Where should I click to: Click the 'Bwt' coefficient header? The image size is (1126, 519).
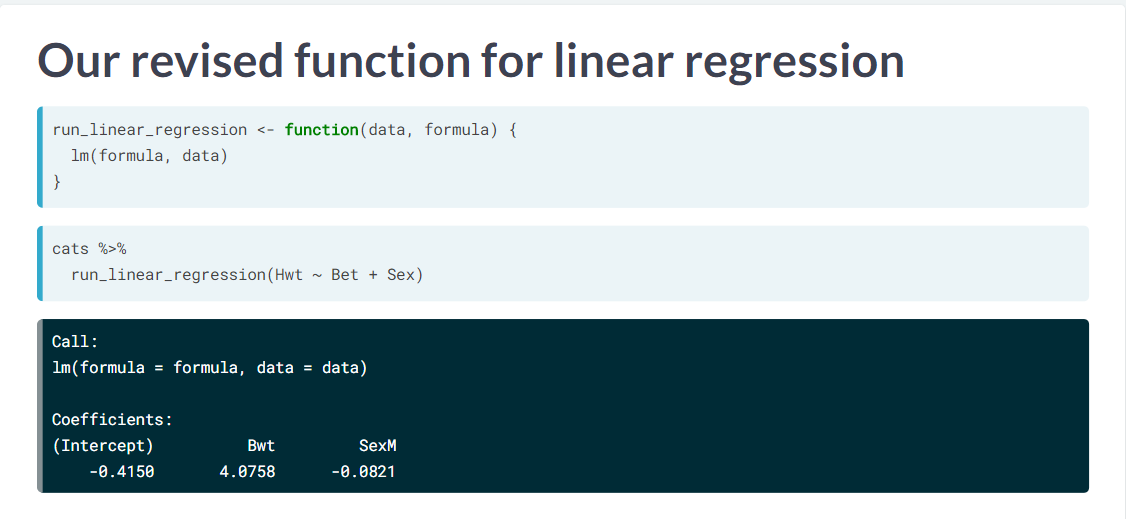[261, 446]
